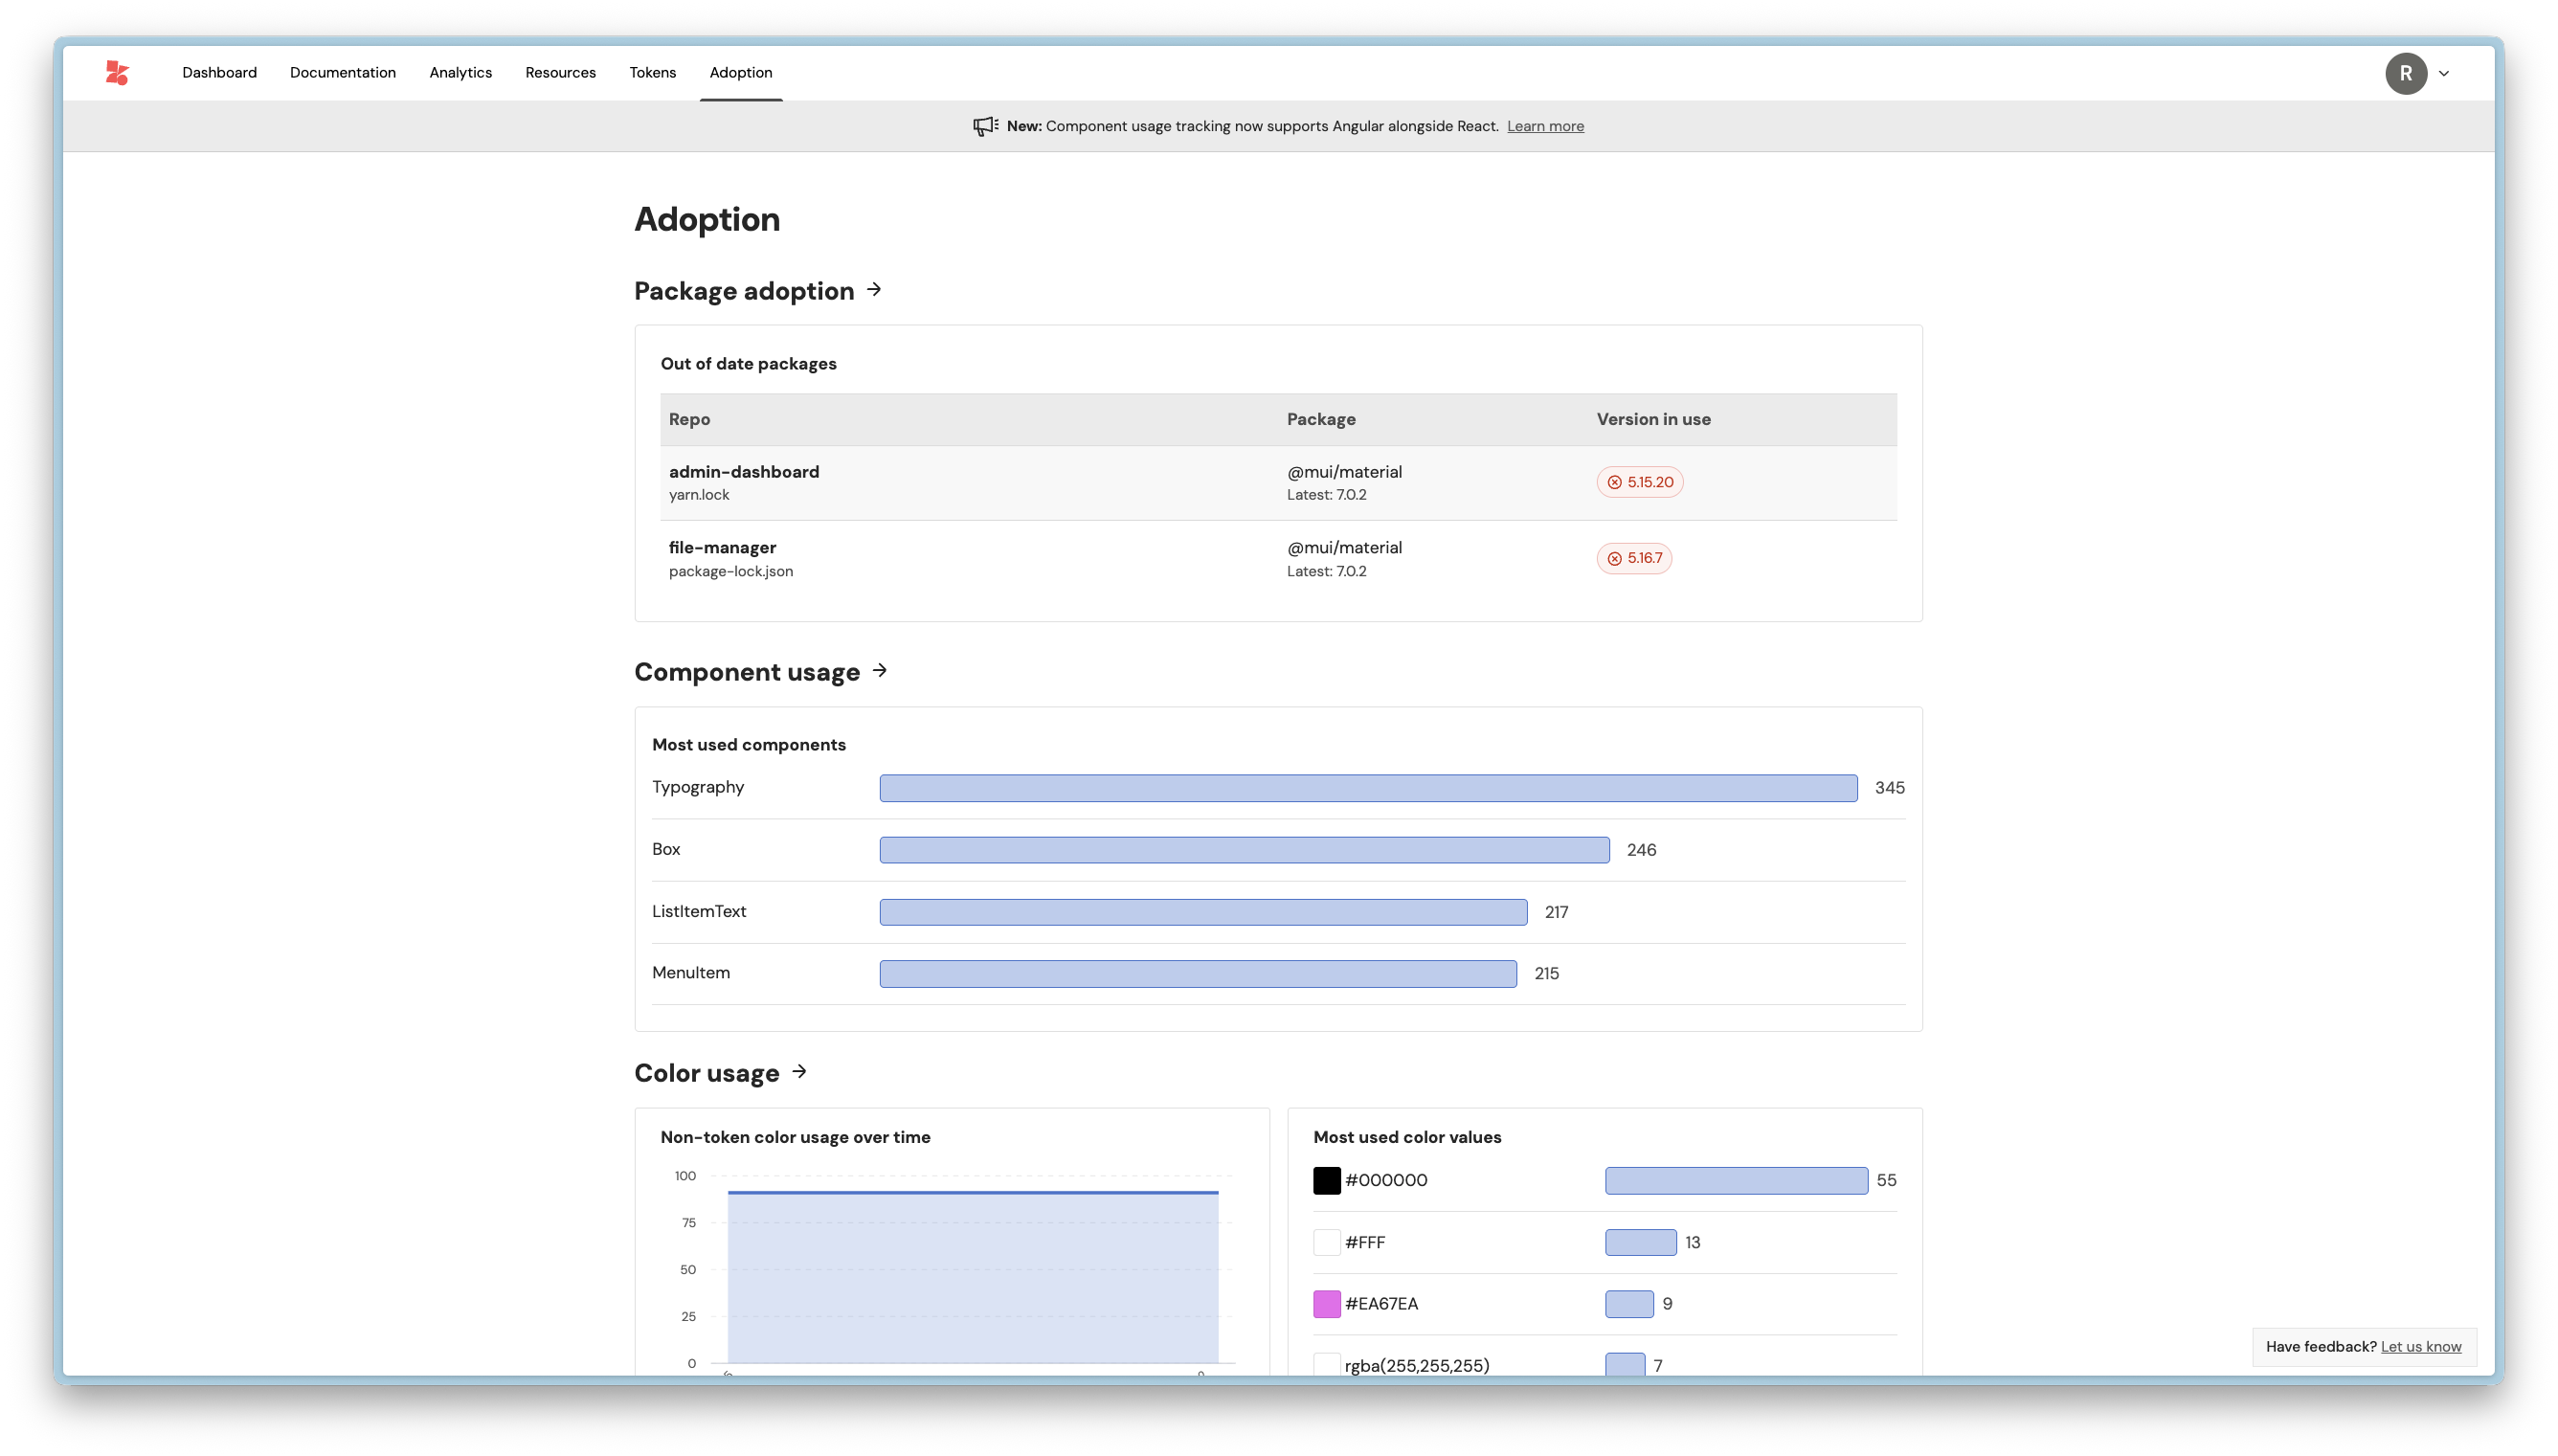Open the Package adoption heading link
Viewport: 2558px width, 1456px height.
tap(744, 291)
